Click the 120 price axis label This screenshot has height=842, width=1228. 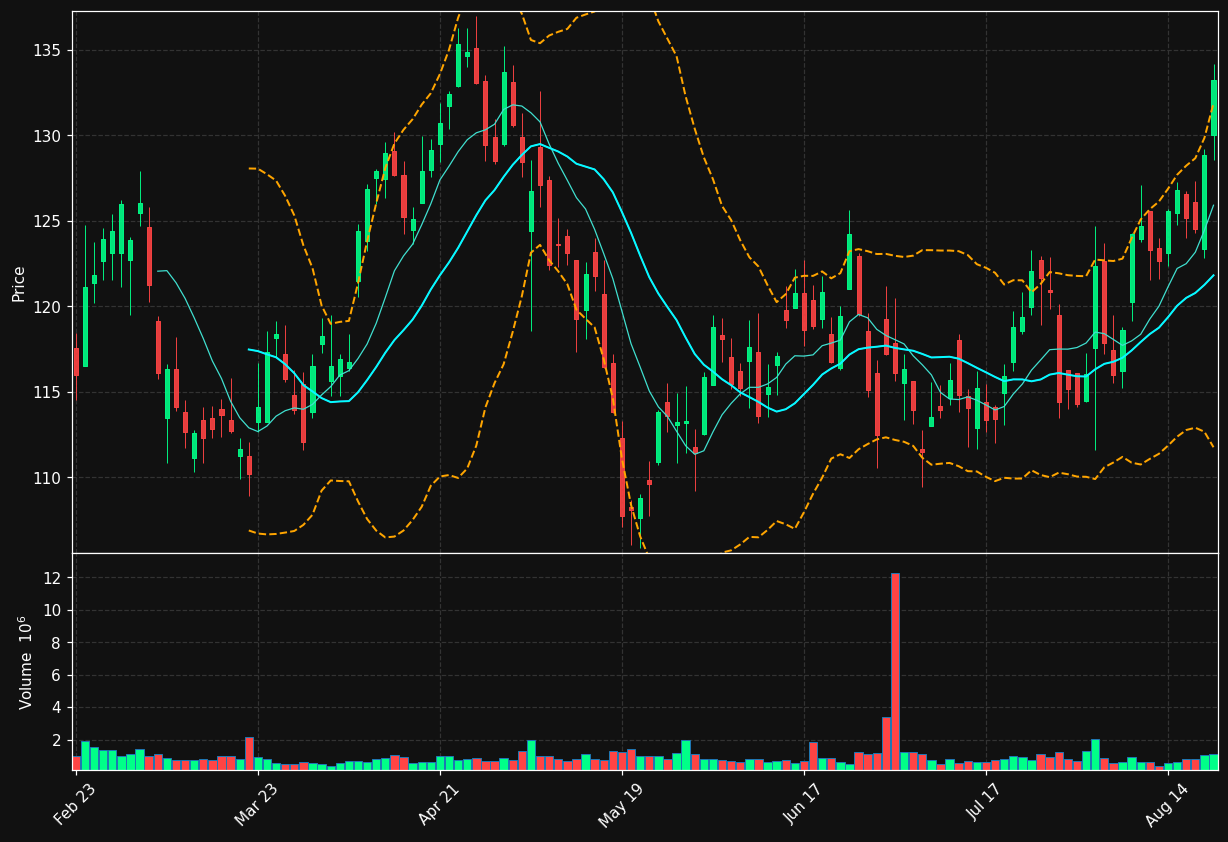[47, 307]
